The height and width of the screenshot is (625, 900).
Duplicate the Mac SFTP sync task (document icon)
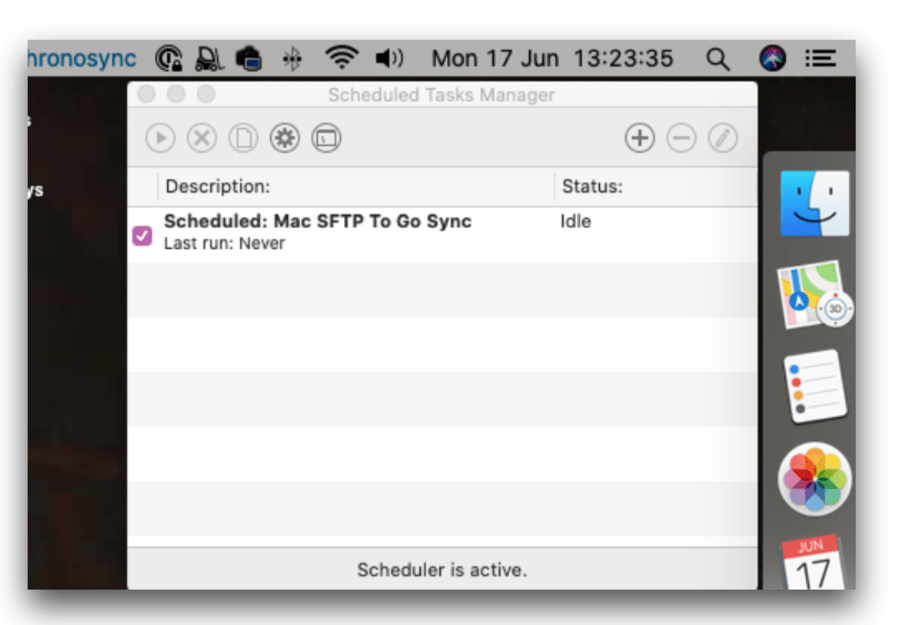click(x=243, y=137)
